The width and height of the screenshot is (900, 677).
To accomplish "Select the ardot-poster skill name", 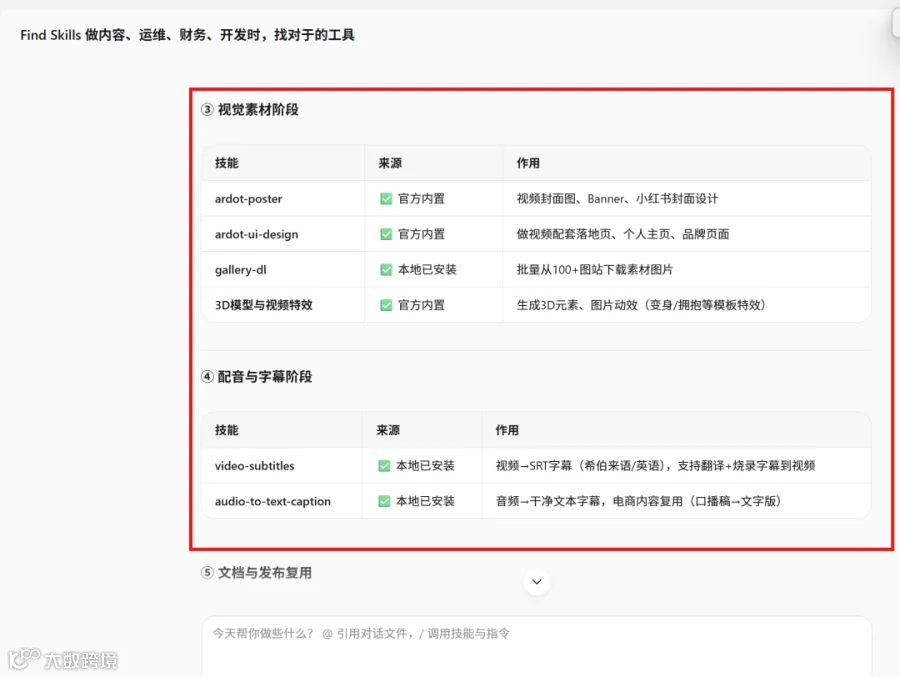I will (249, 199).
